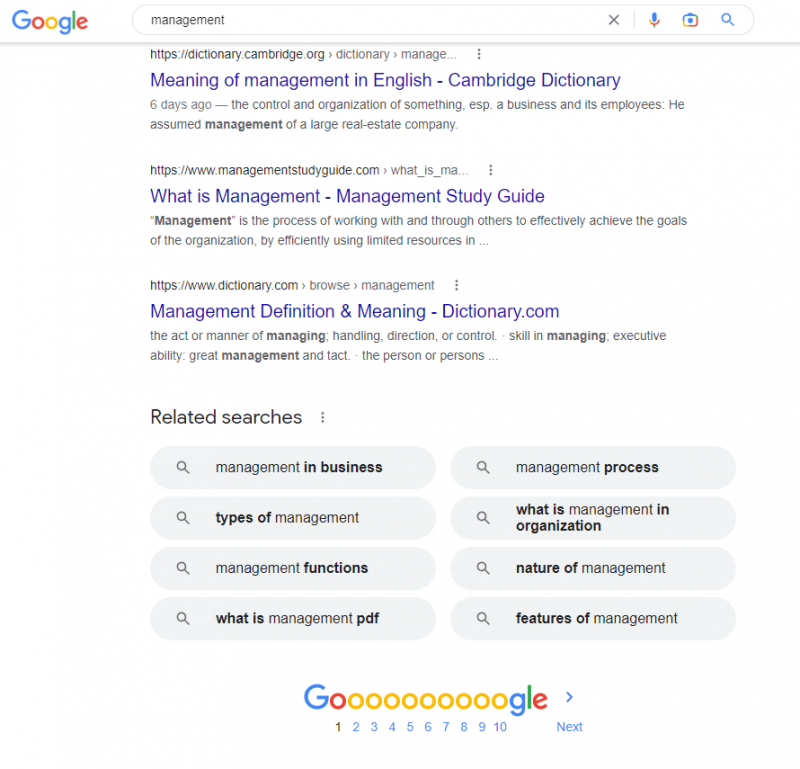This screenshot has height=769, width=800.
Task: Open Google Lens camera search
Action: [690, 19]
